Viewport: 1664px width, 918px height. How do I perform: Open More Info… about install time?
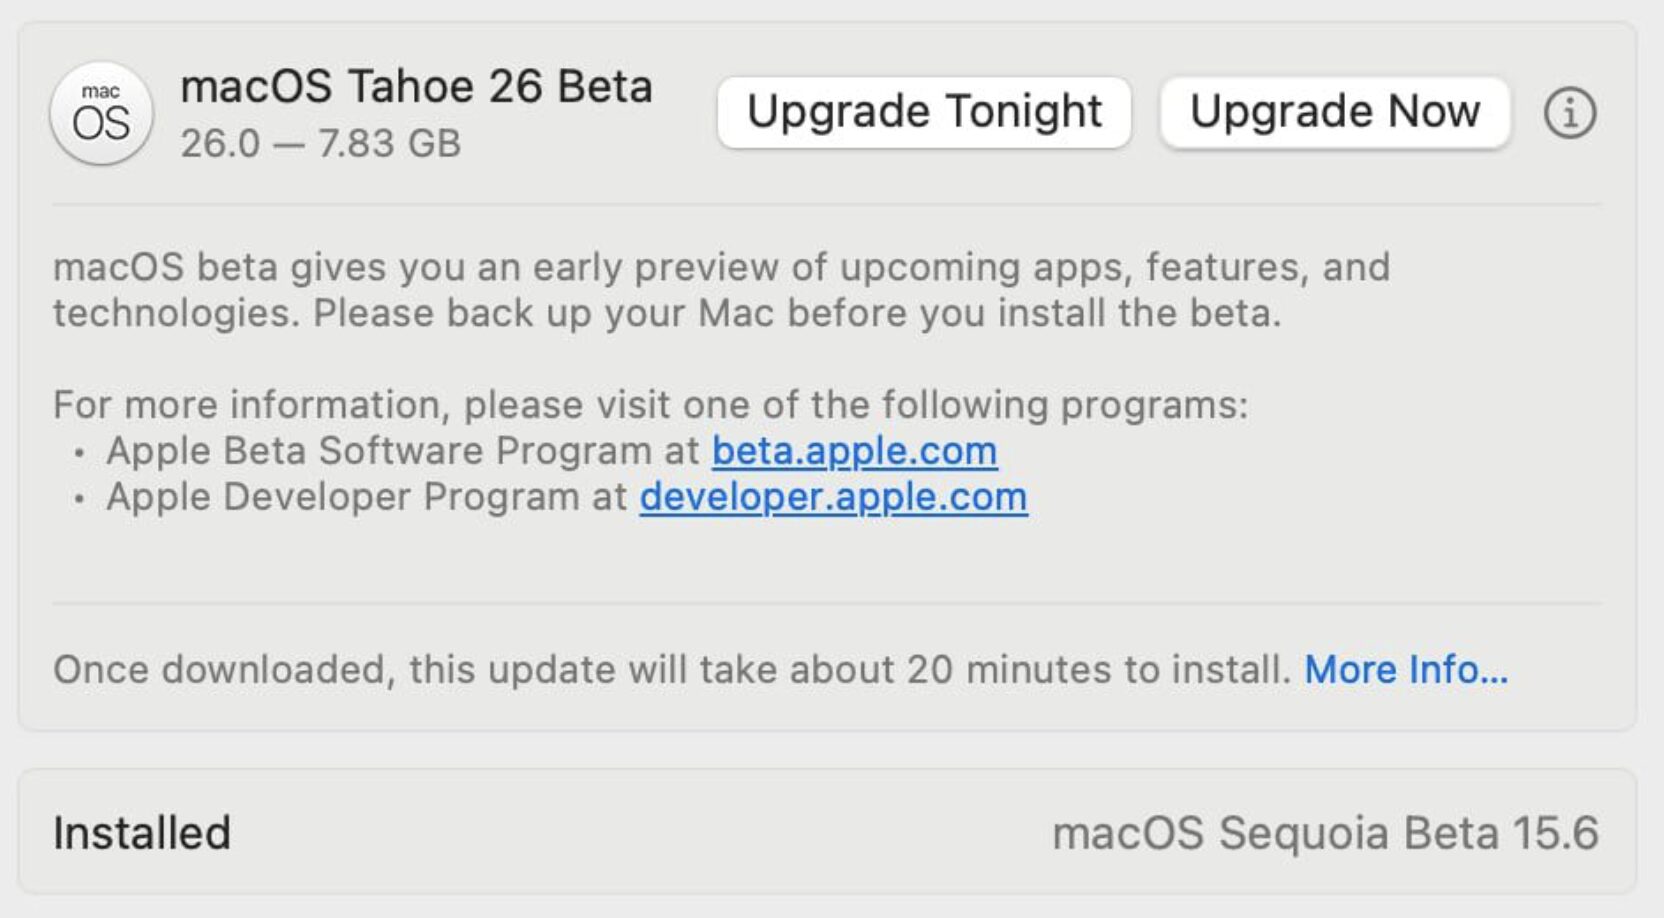tap(1406, 669)
